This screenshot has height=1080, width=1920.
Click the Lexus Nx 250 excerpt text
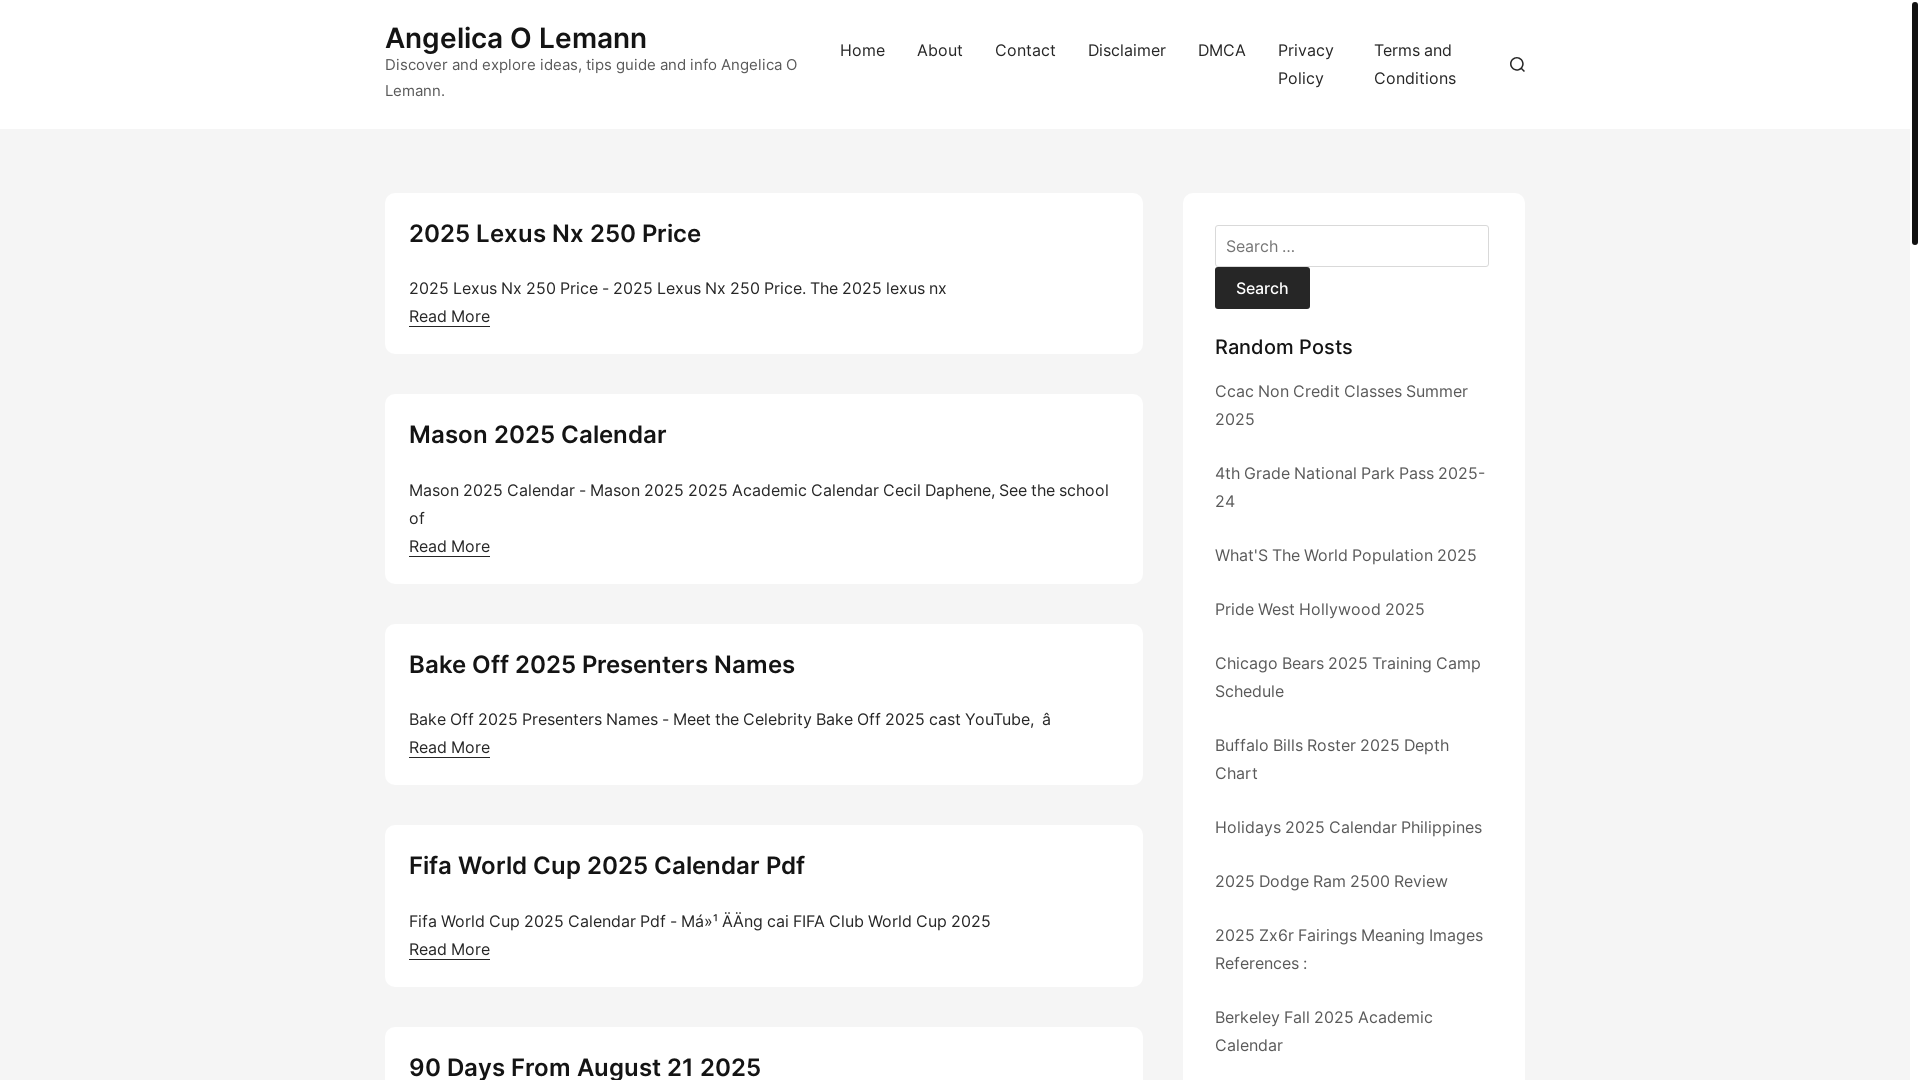(x=678, y=288)
